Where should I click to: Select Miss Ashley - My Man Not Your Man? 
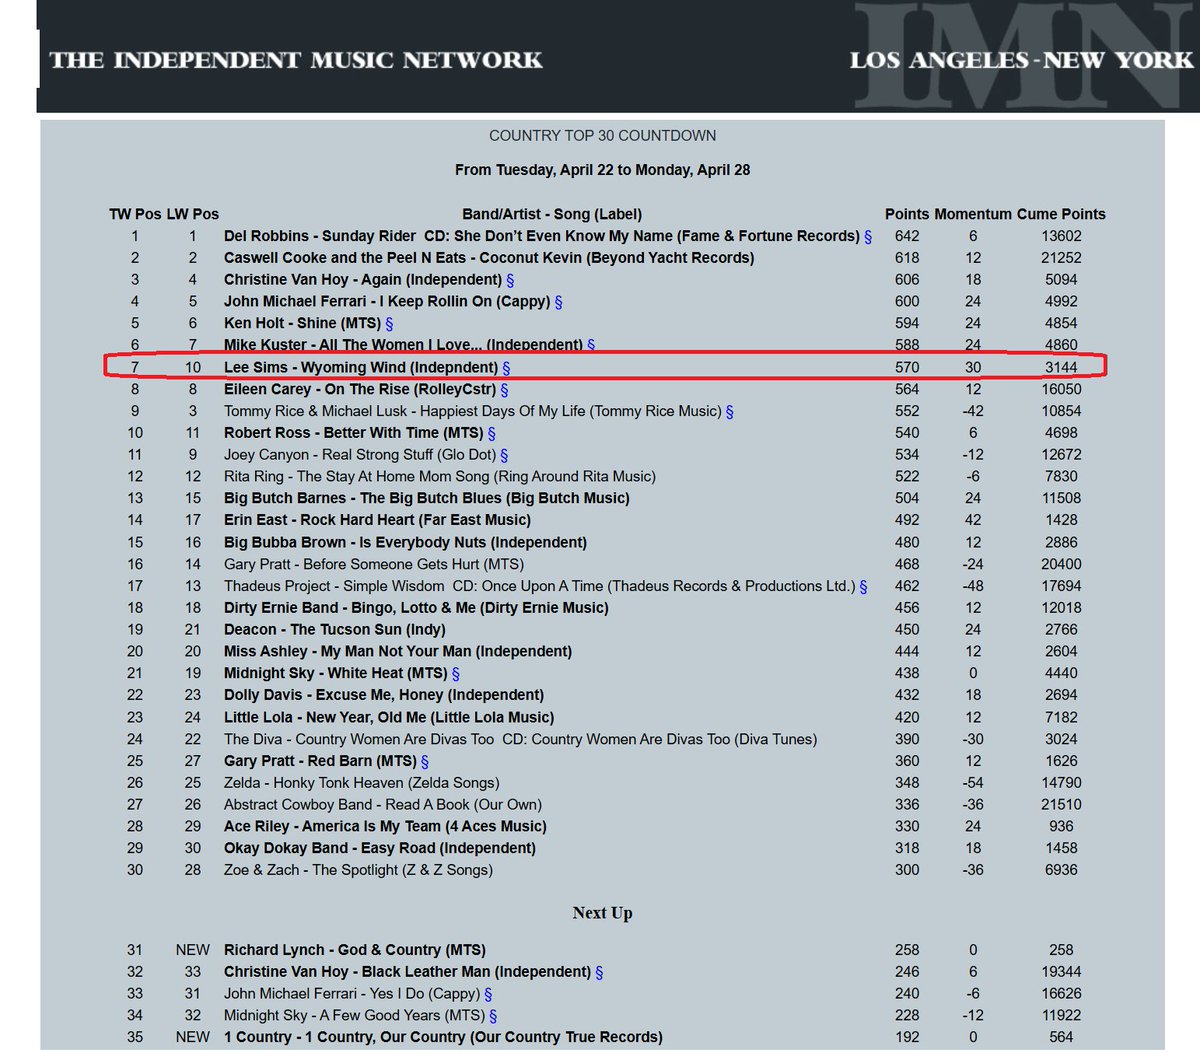[398, 652]
